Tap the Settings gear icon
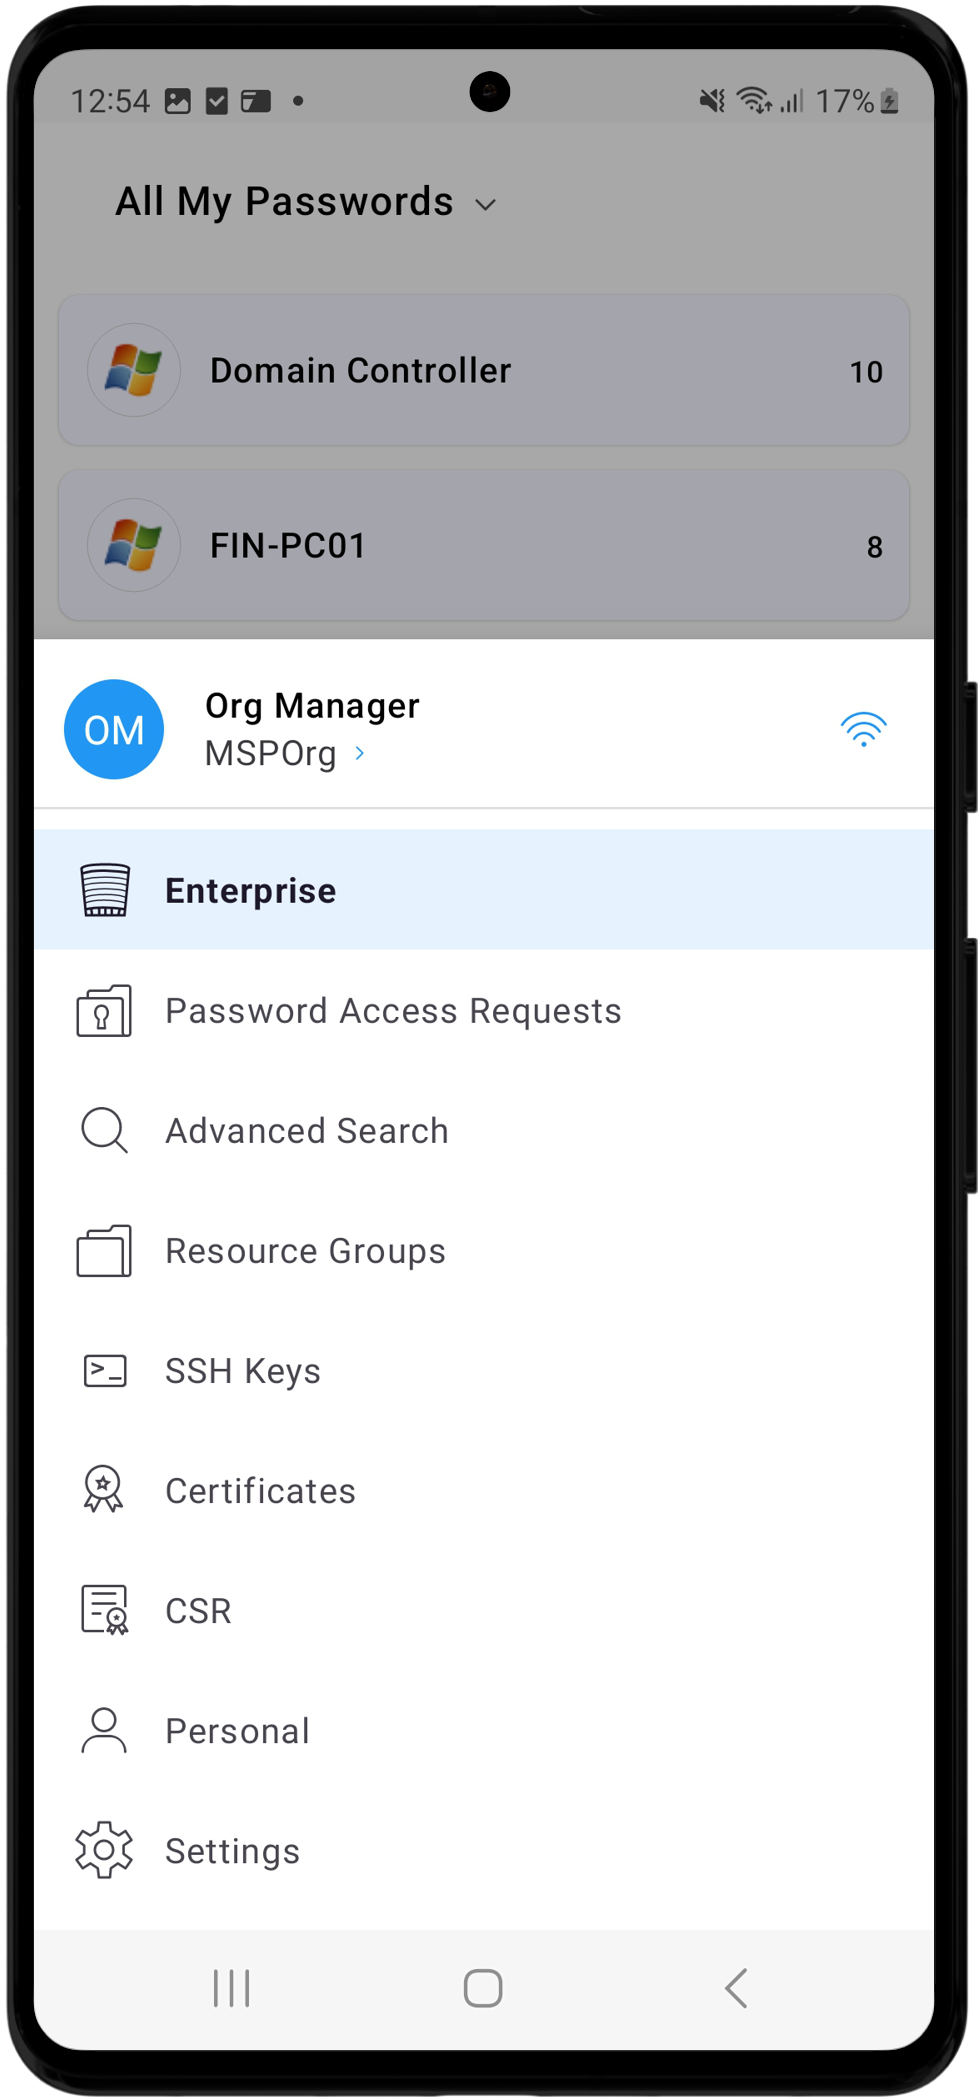This screenshot has width=978, height=2100. click(104, 1850)
